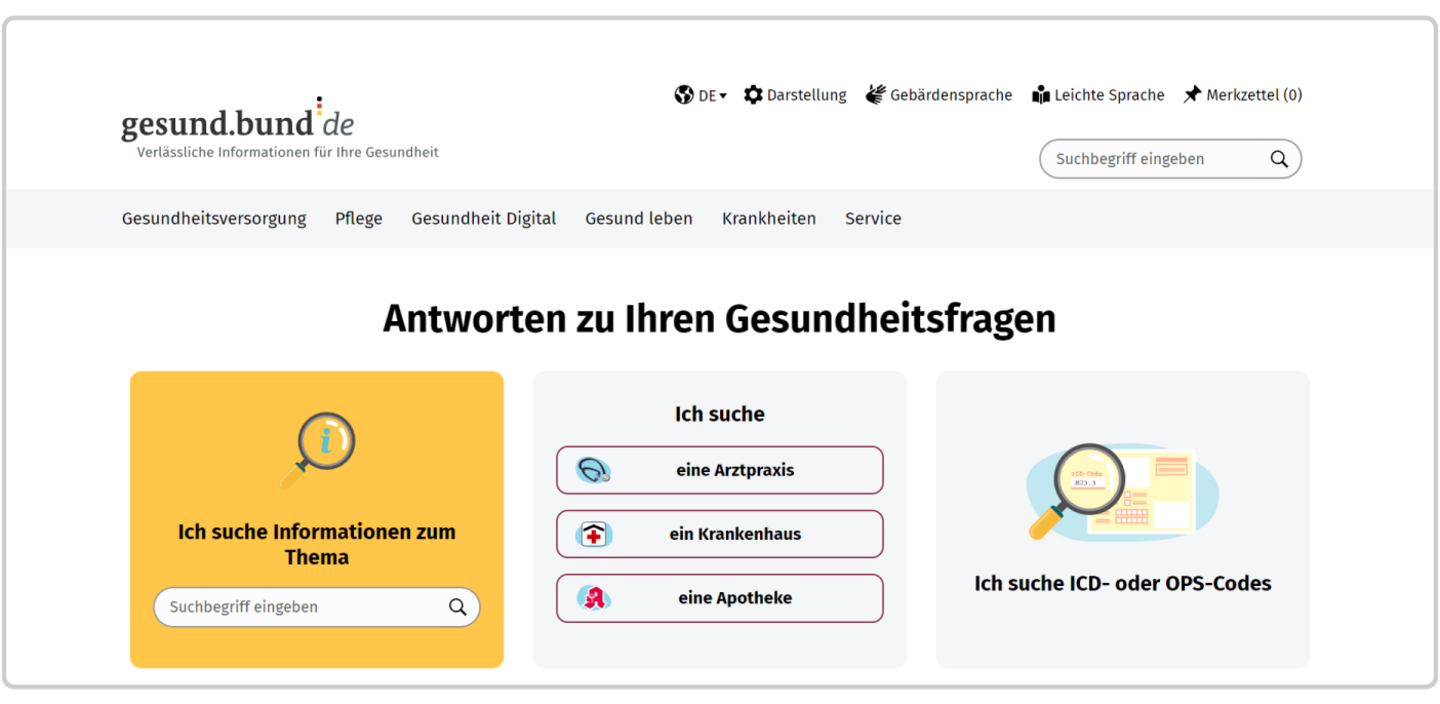Open Ich suche ICD- oder OPS-Codes card
Image resolution: width=1440 pixels, height=704 pixels.
tap(1123, 520)
